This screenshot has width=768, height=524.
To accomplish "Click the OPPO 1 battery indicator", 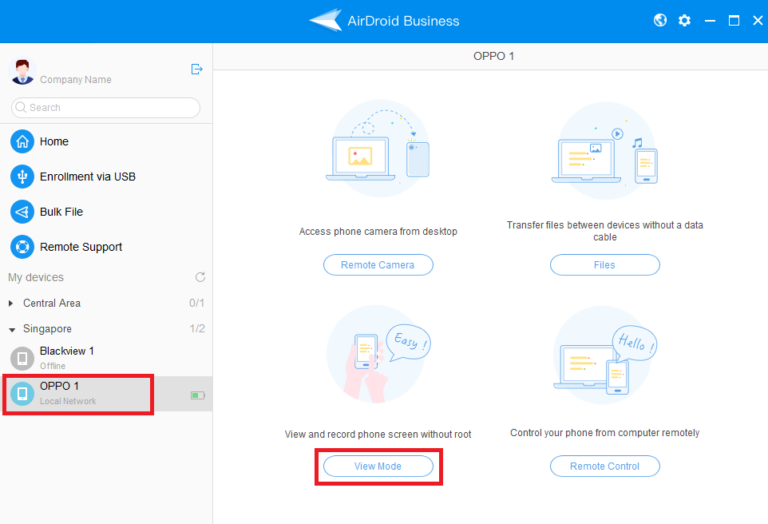I will point(197,395).
